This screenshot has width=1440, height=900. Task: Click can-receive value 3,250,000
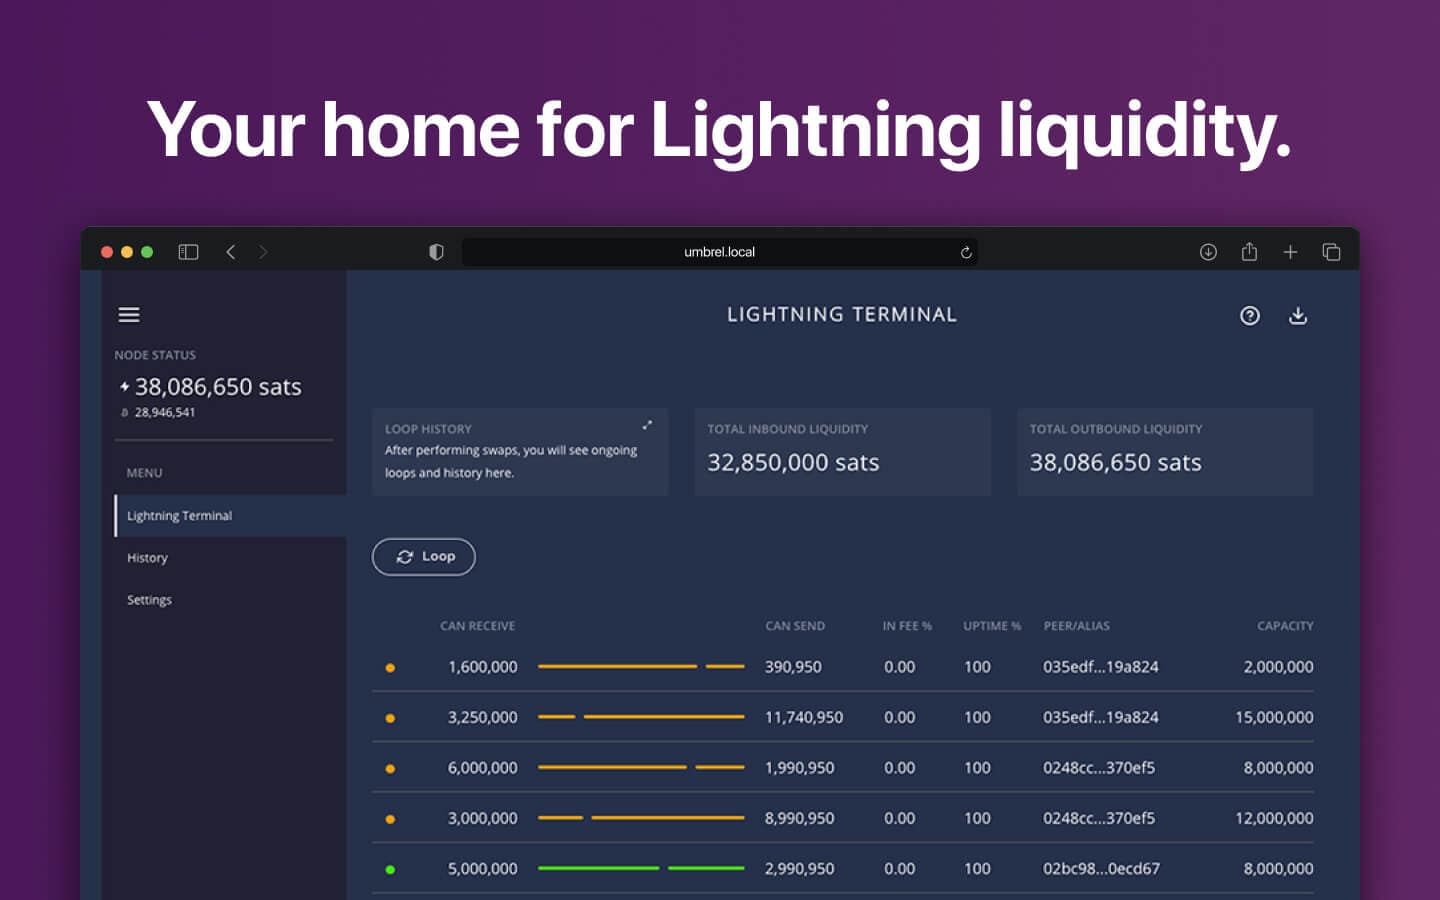click(x=483, y=717)
